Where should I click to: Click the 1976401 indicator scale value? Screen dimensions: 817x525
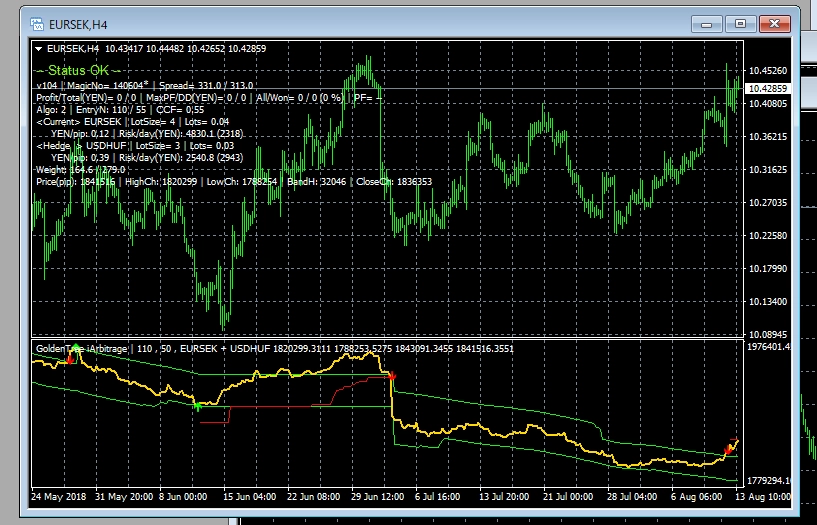tap(768, 346)
